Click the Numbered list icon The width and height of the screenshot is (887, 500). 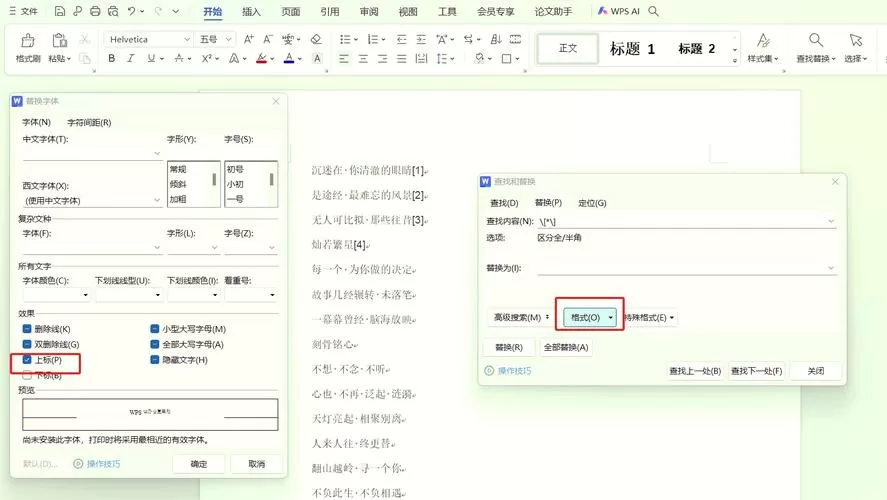pos(373,39)
